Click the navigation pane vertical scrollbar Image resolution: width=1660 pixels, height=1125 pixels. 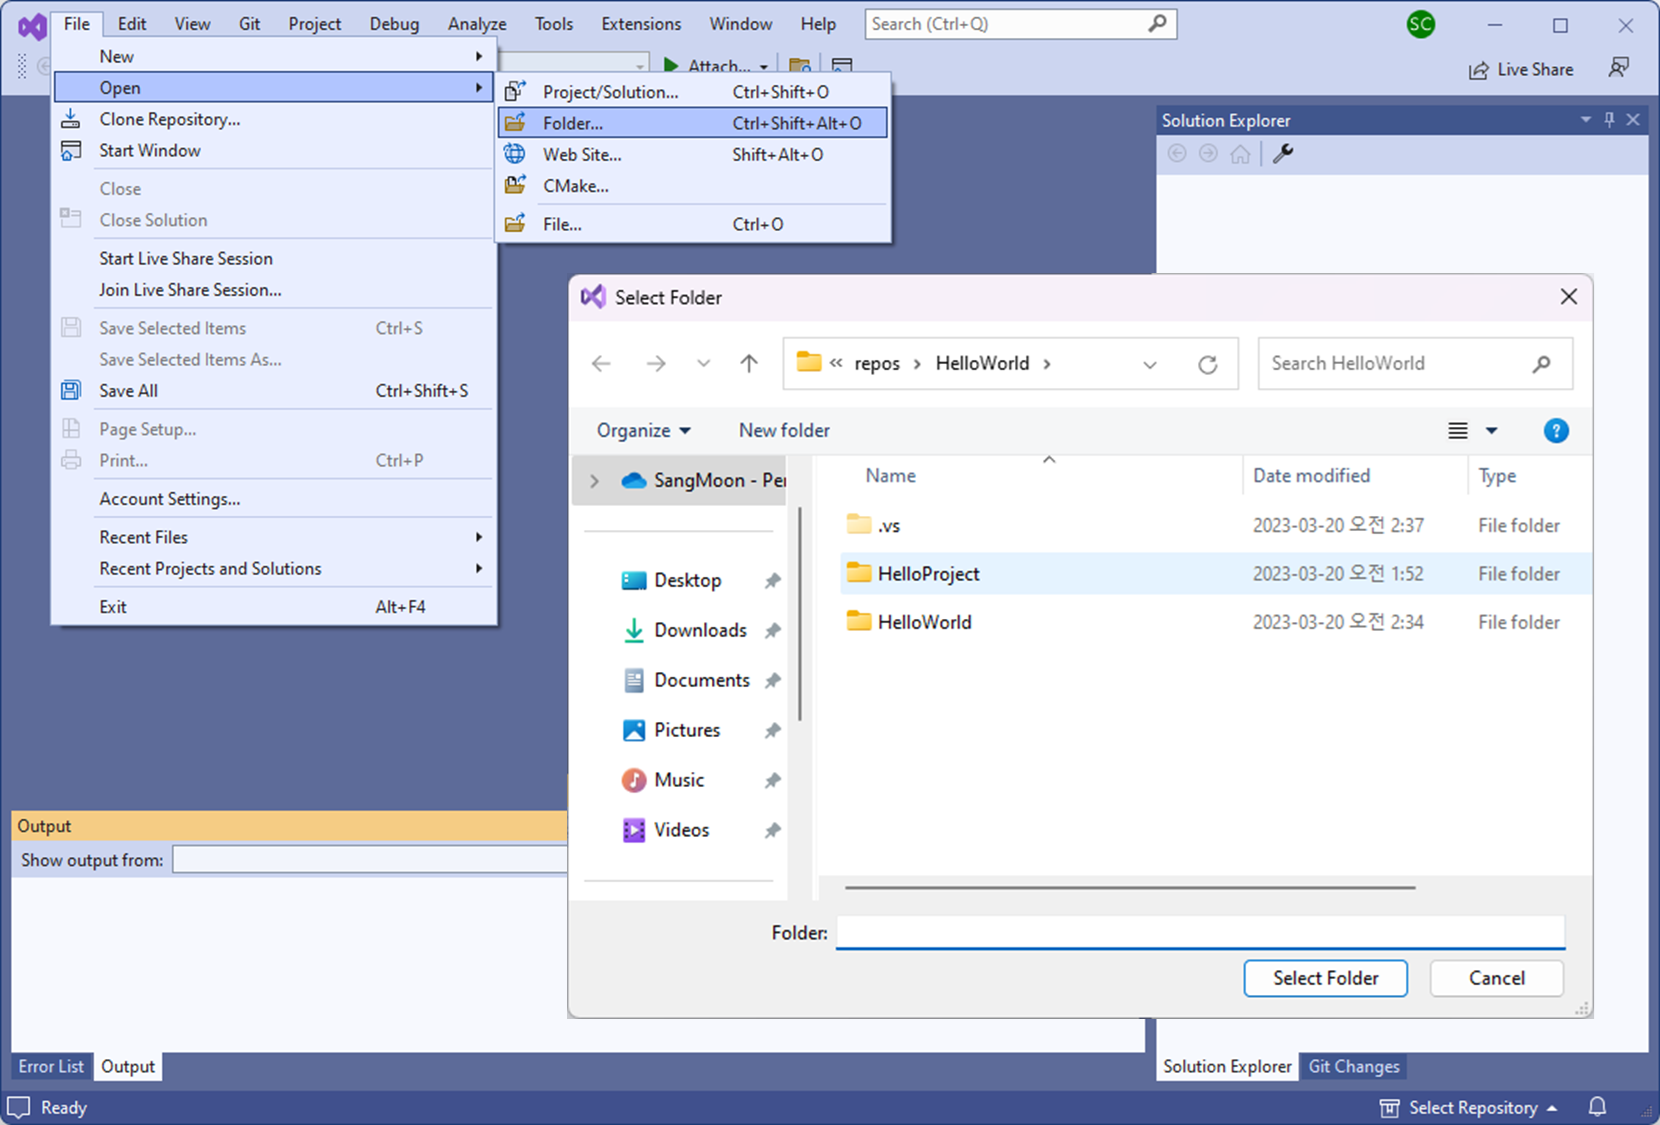(799, 613)
